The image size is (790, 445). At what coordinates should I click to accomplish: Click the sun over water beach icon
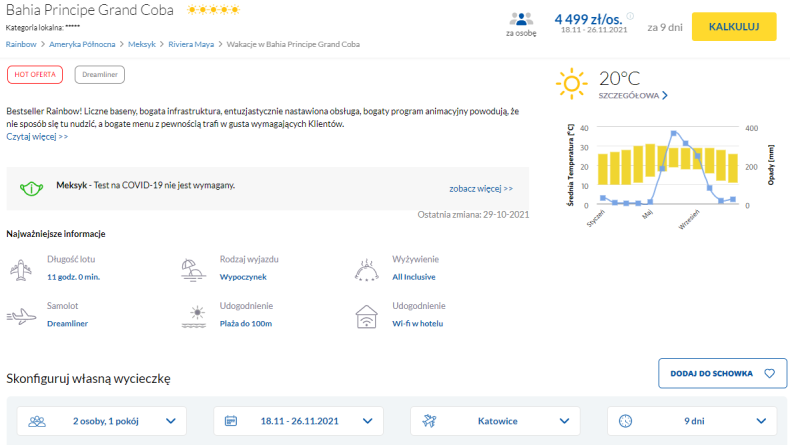(194, 316)
